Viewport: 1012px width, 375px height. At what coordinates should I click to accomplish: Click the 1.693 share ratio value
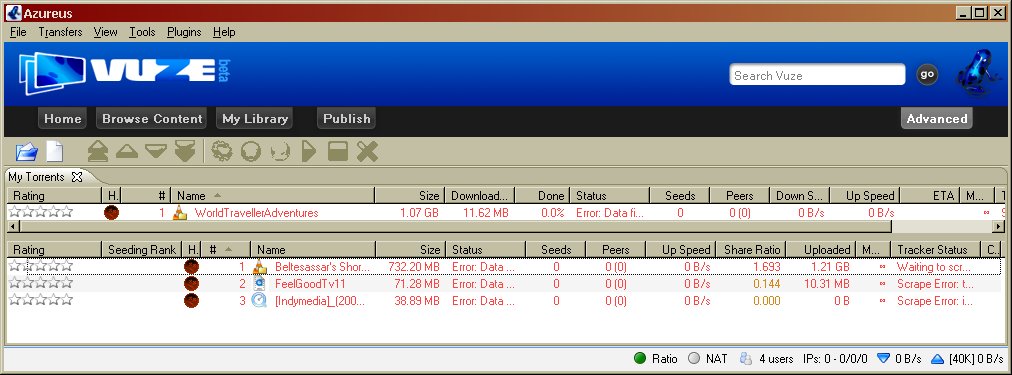[x=767, y=267]
